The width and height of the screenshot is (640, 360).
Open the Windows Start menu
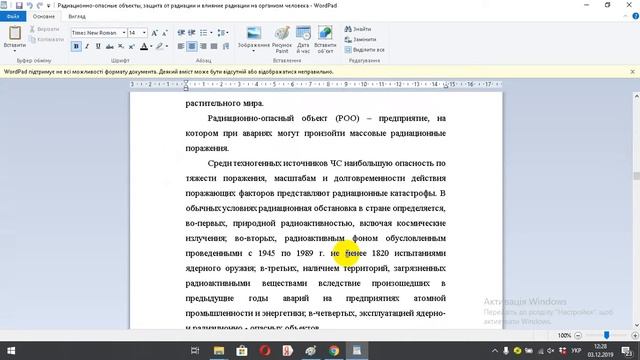(11, 351)
